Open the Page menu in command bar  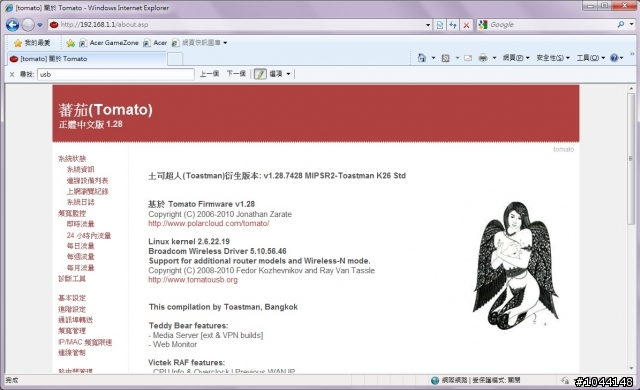tap(516, 58)
